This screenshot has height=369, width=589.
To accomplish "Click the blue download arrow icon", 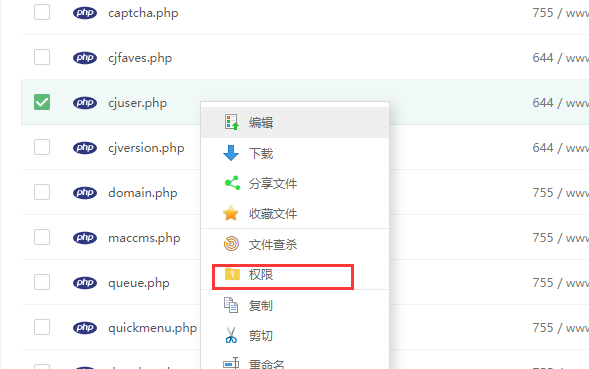I will (231, 153).
